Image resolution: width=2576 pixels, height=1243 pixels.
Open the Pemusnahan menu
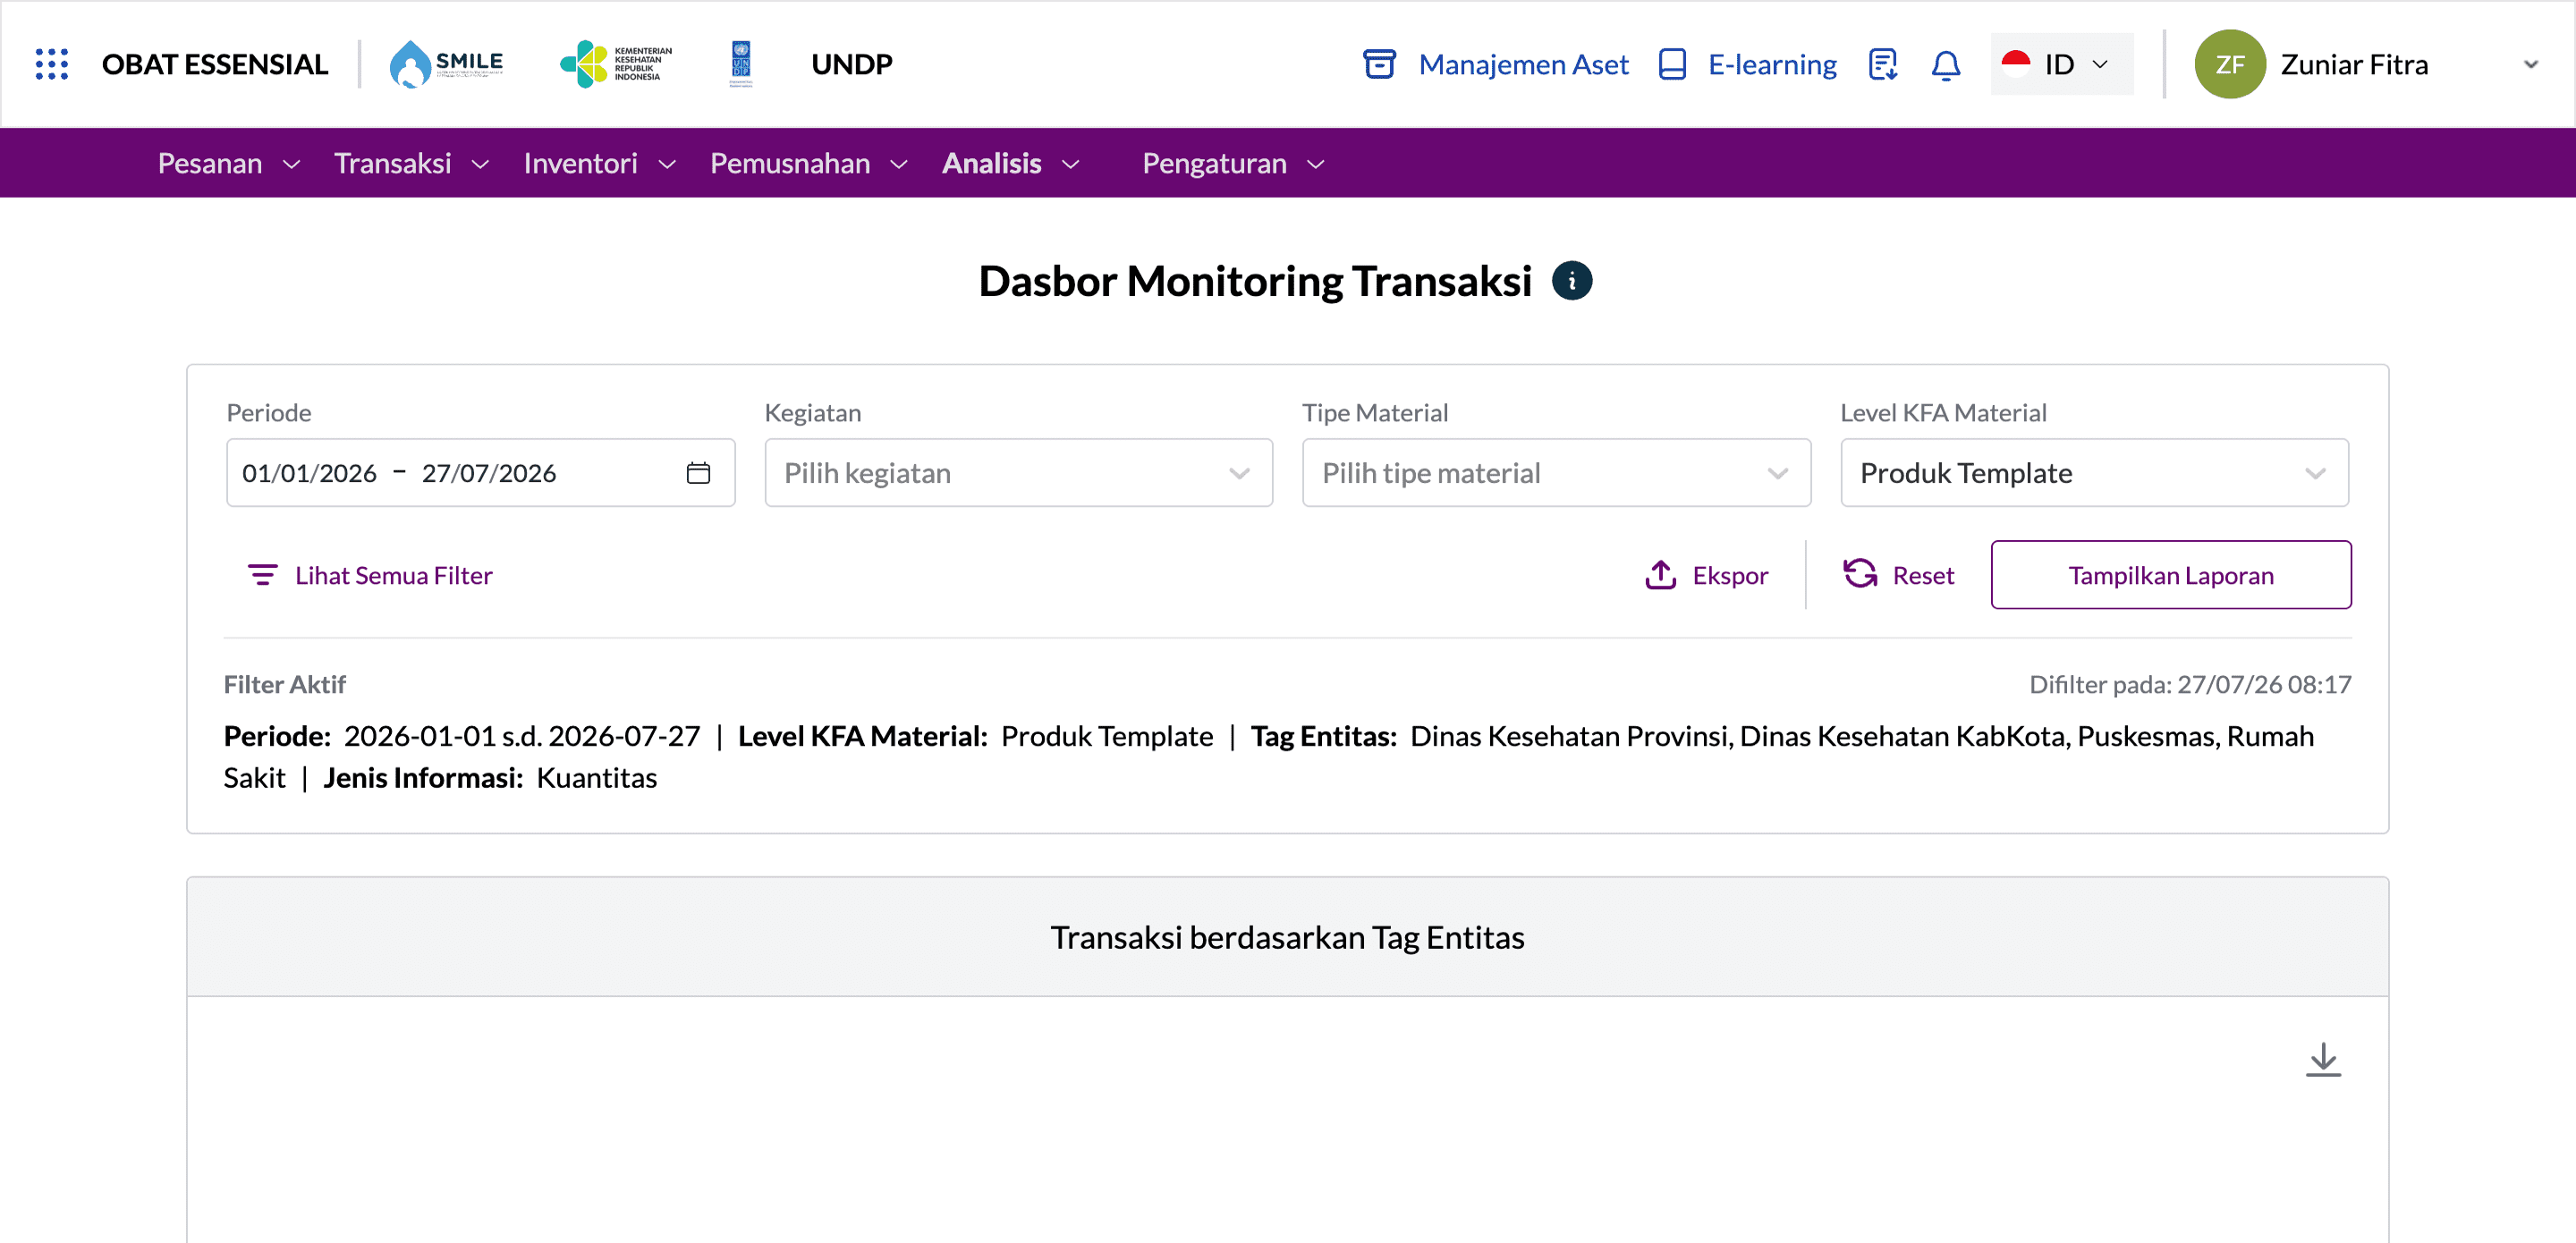(809, 163)
